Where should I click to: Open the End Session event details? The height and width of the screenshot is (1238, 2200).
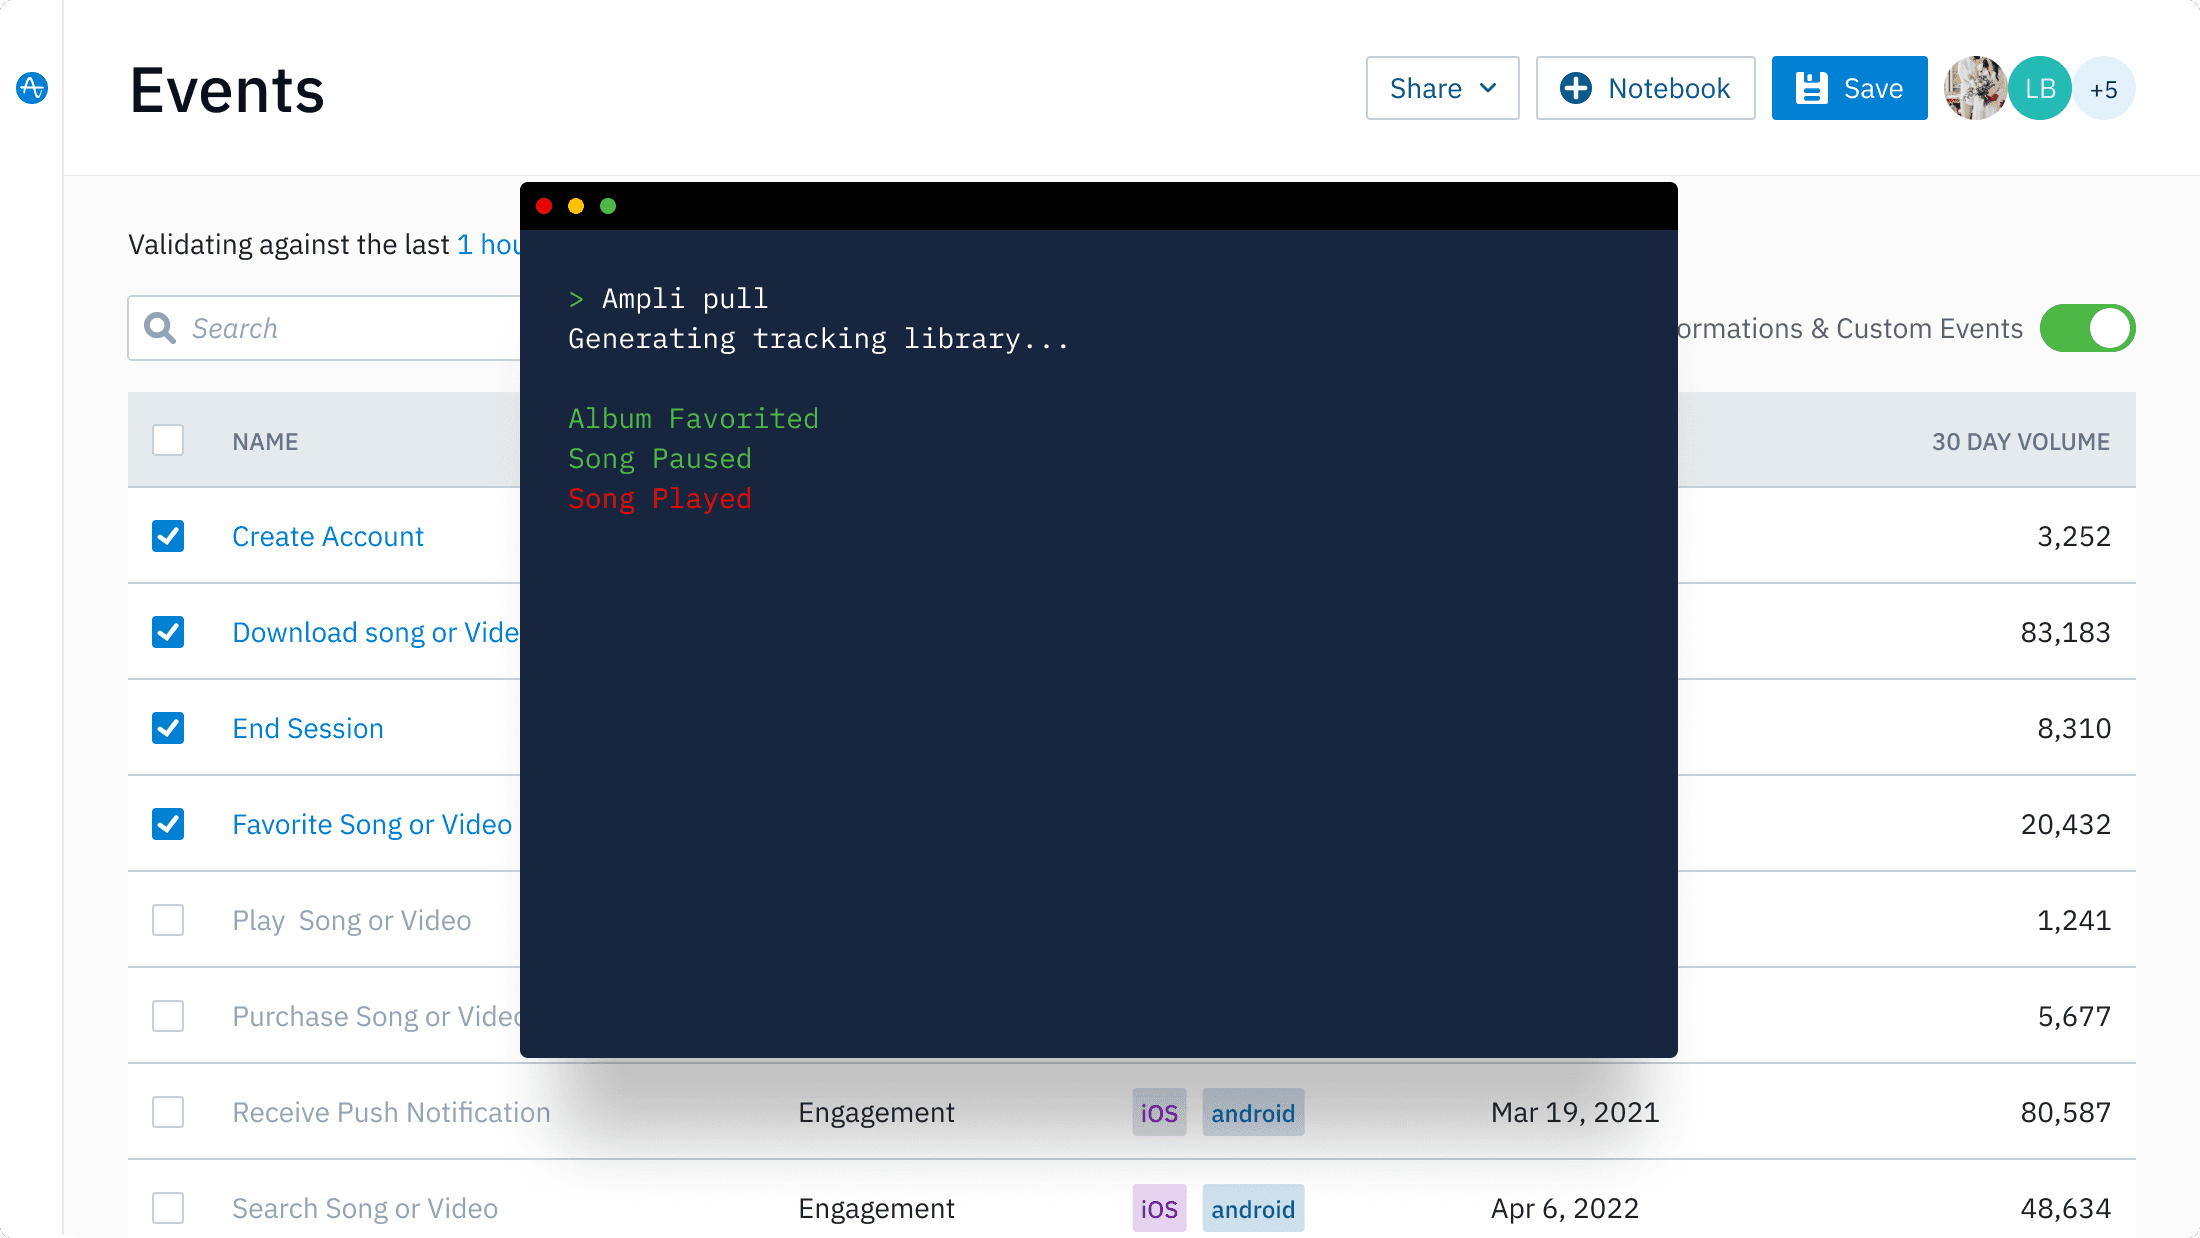[307, 728]
